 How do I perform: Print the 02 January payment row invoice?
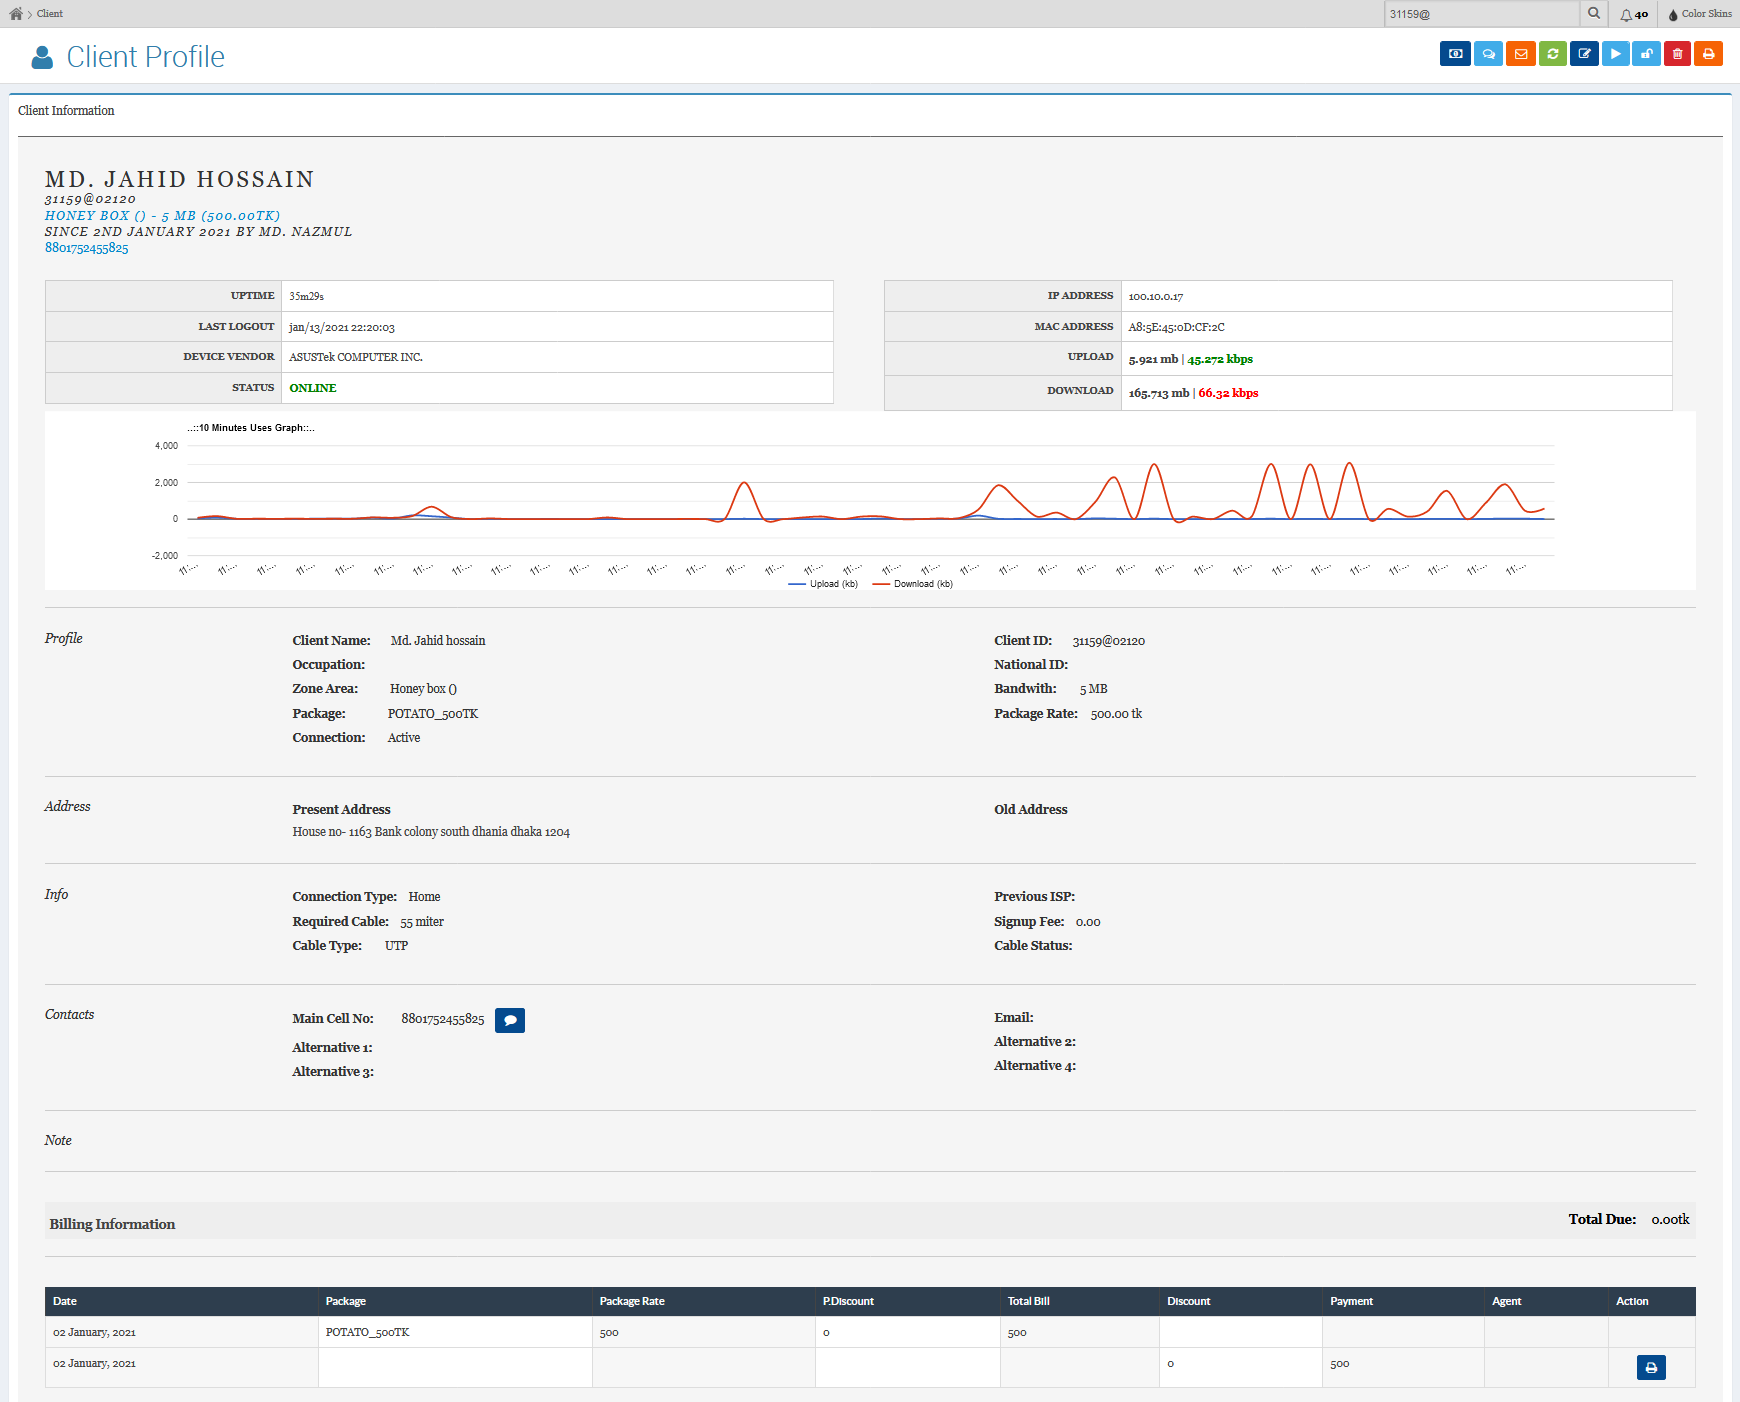[1650, 1367]
